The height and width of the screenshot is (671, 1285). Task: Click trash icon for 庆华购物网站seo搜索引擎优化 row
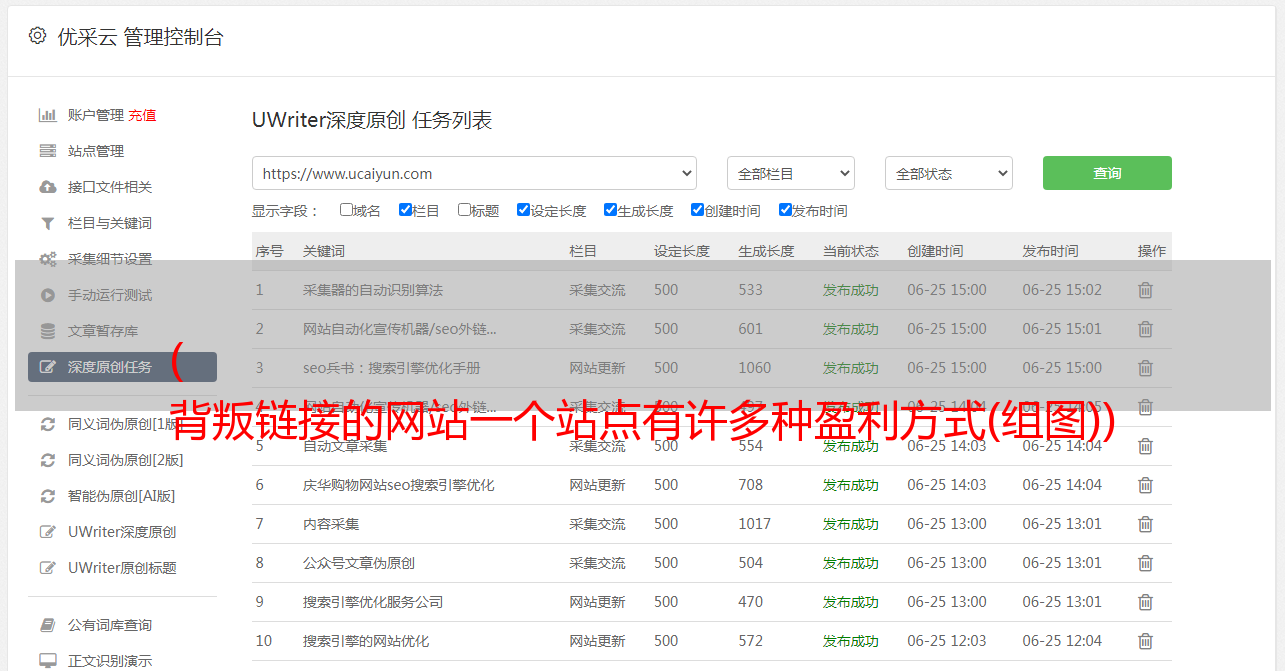click(1145, 485)
